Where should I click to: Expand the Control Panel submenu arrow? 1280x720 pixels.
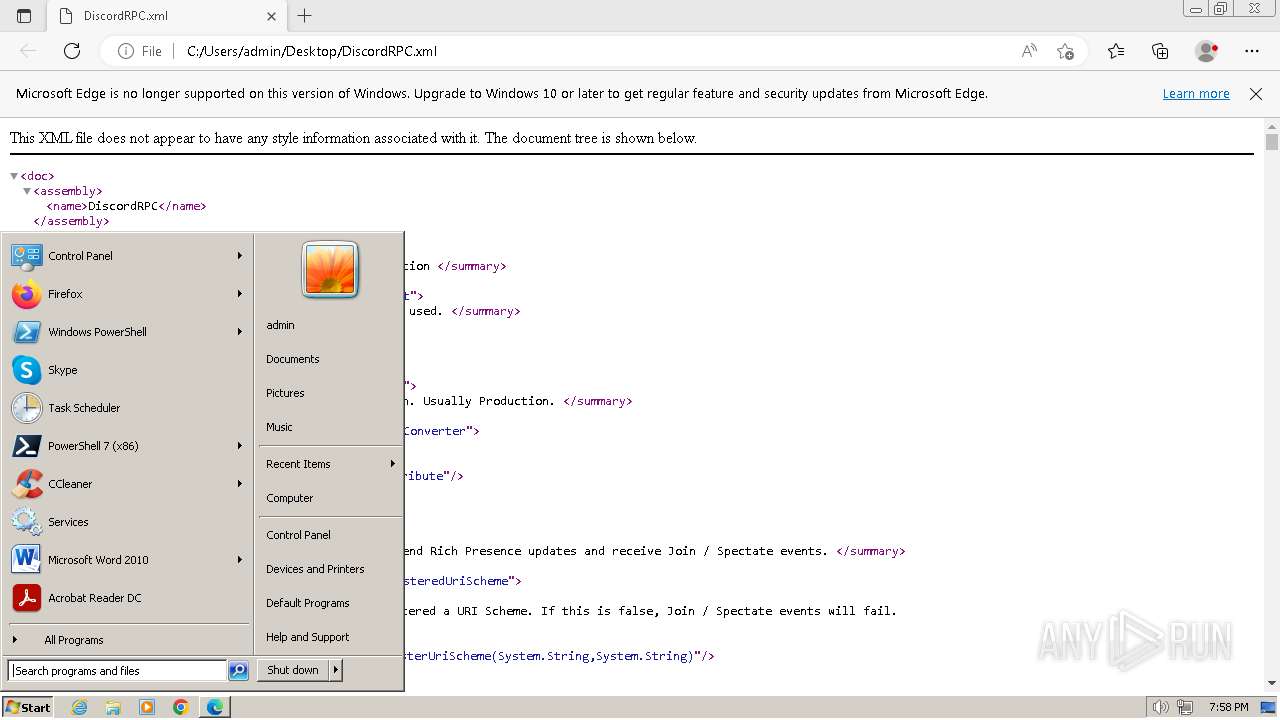point(240,256)
